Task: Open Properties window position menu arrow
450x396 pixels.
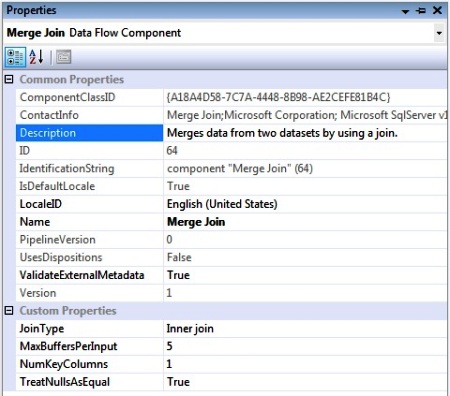Action: (x=405, y=12)
